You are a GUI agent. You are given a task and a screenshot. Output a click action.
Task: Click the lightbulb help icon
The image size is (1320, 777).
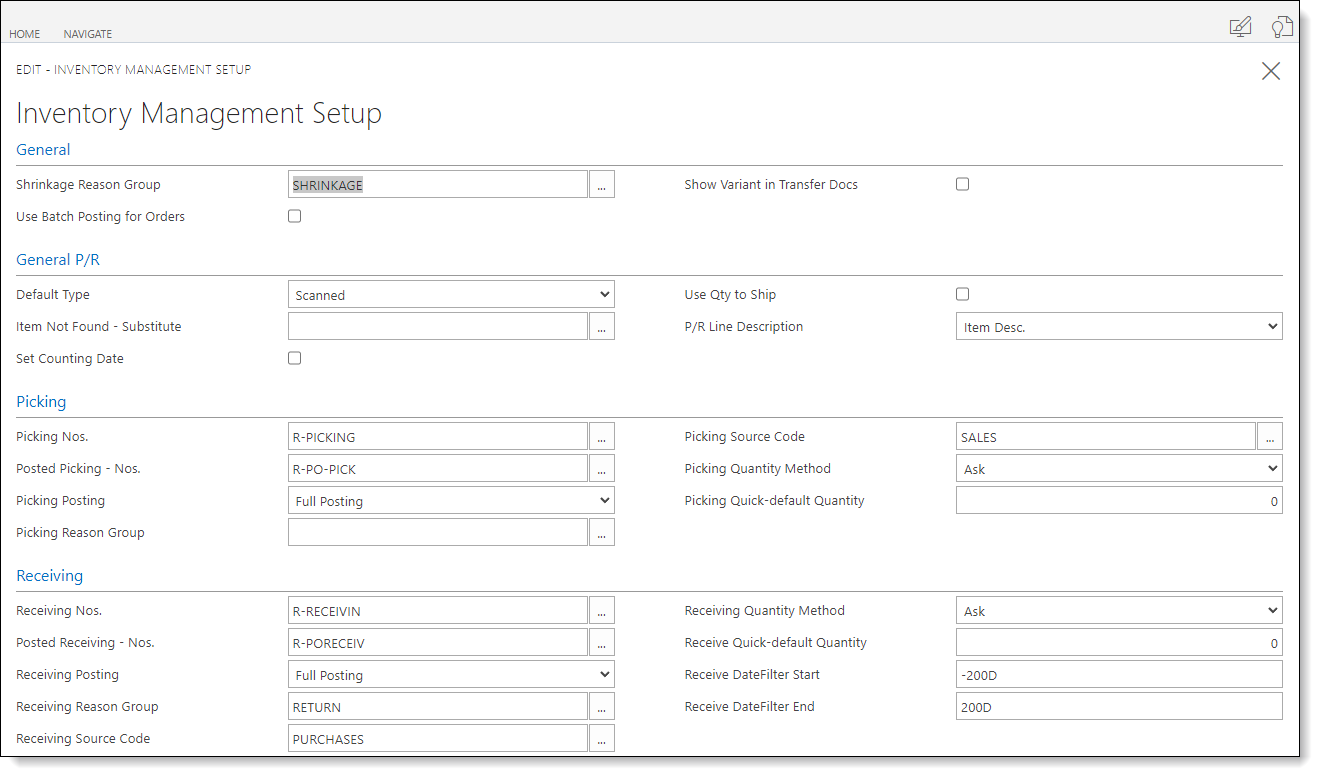pyautogui.click(x=1282, y=27)
